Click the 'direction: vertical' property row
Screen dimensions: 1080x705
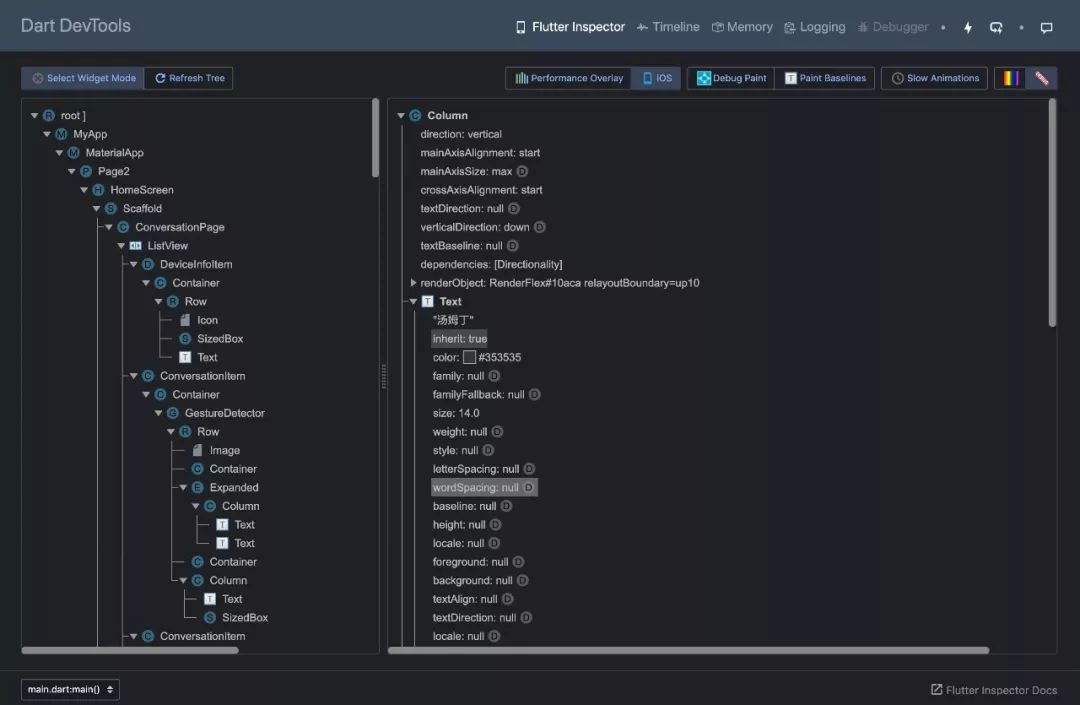pyautogui.click(x=461, y=134)
